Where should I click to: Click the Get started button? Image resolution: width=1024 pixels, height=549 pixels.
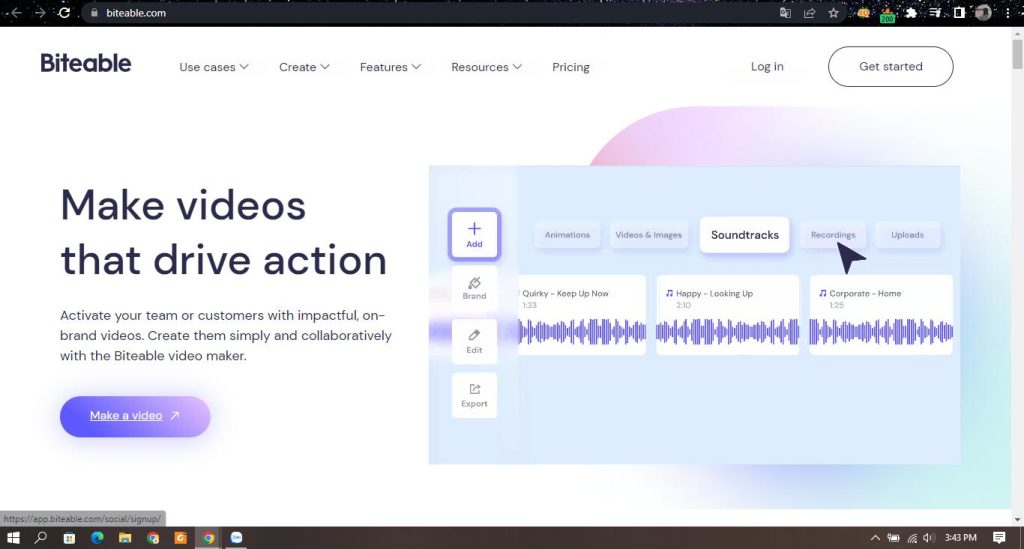point(891,67)
